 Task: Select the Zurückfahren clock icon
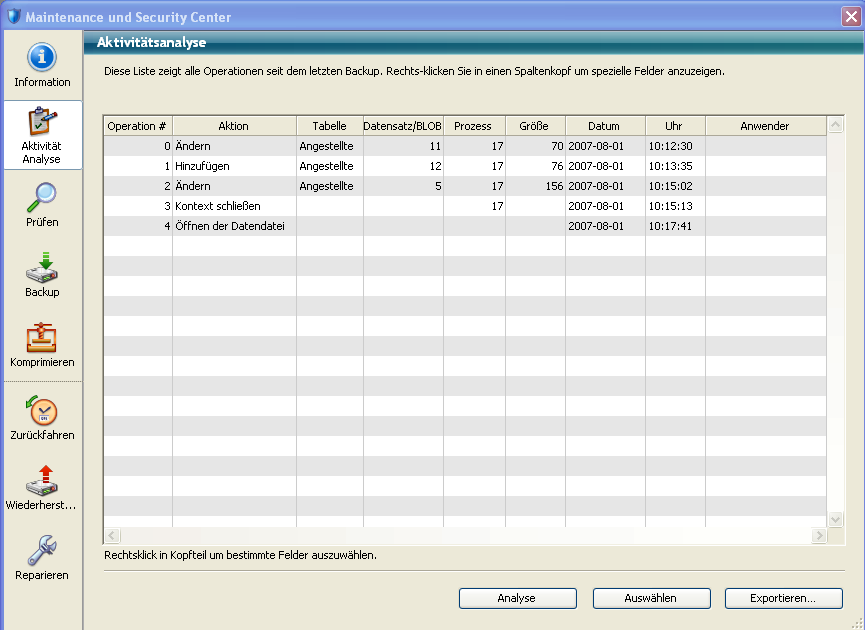42,410
